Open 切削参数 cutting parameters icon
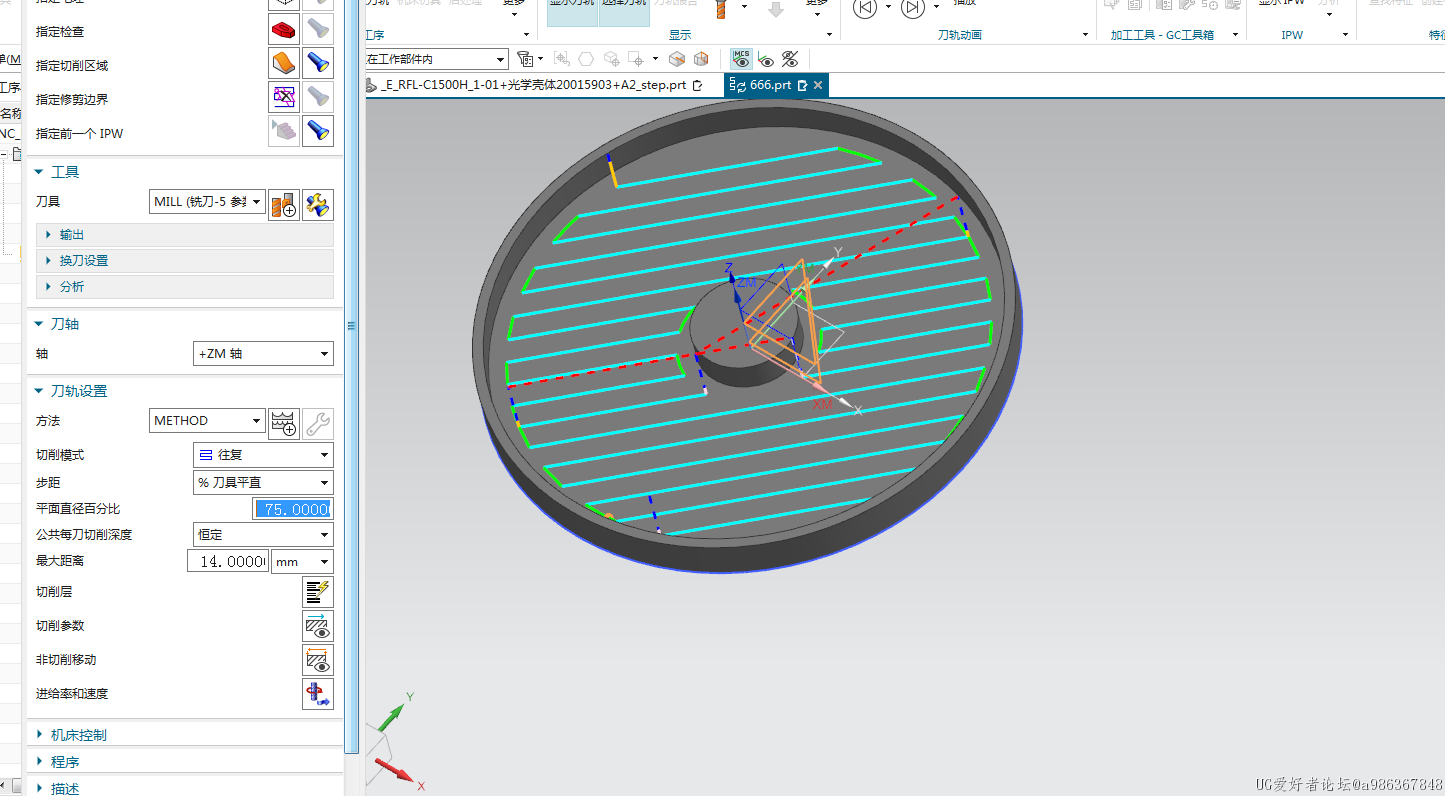The height and width of the screenshot is (796, 1445). point(318,626)
